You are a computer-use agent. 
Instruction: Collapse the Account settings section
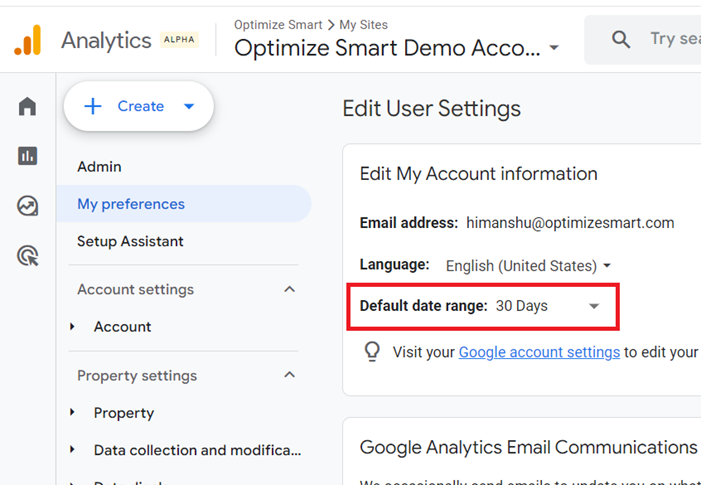point(290,289)
